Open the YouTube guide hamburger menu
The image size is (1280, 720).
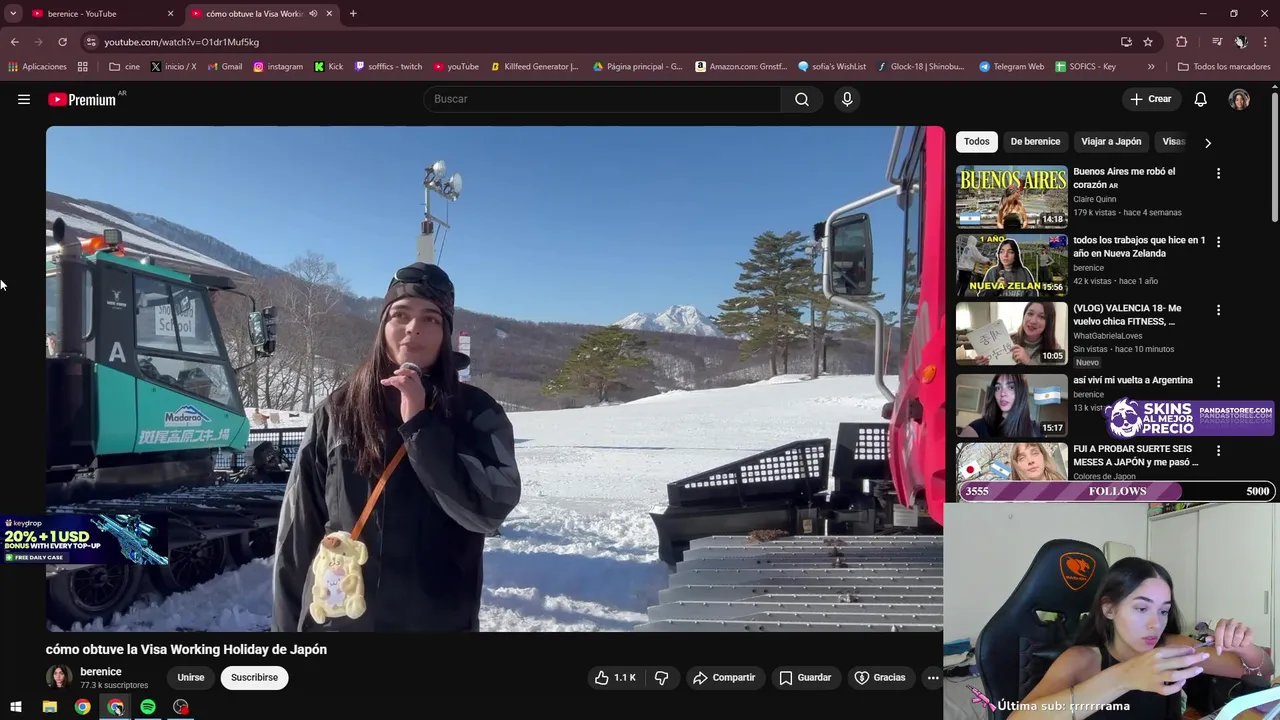[24, 99]
